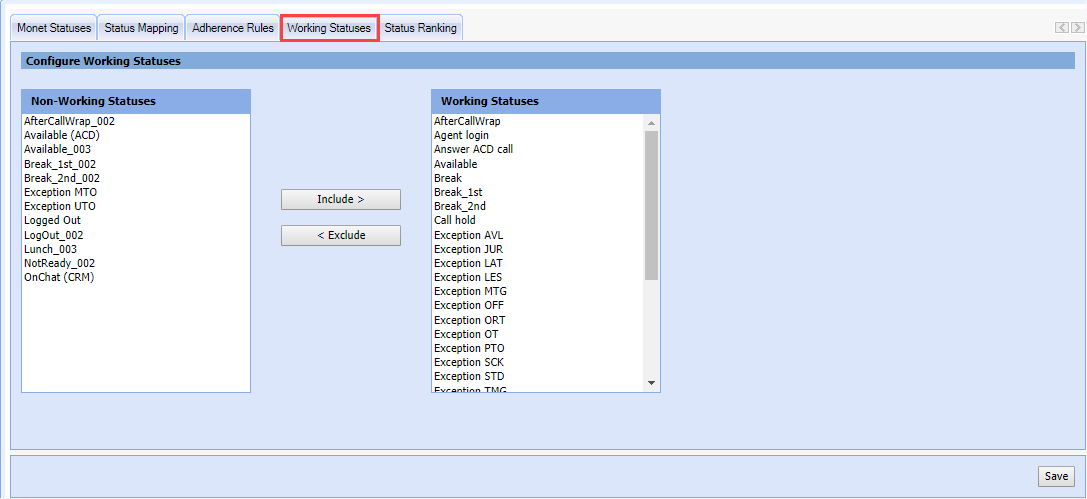Click scroll down arrow in Working Statuses list
The image size is (1087, 499).
652,383
